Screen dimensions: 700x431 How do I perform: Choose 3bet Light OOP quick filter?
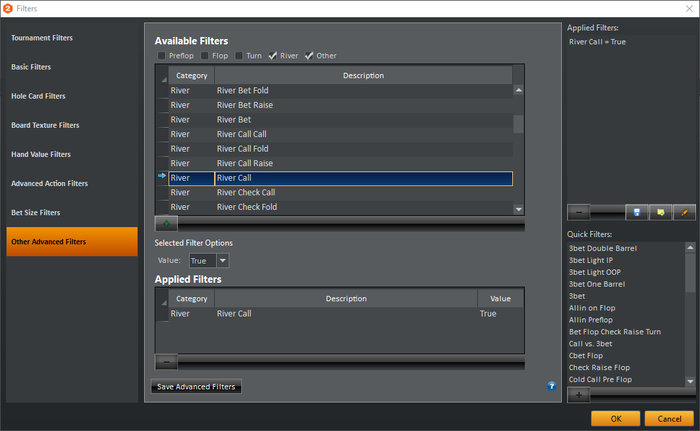point(595,272)
